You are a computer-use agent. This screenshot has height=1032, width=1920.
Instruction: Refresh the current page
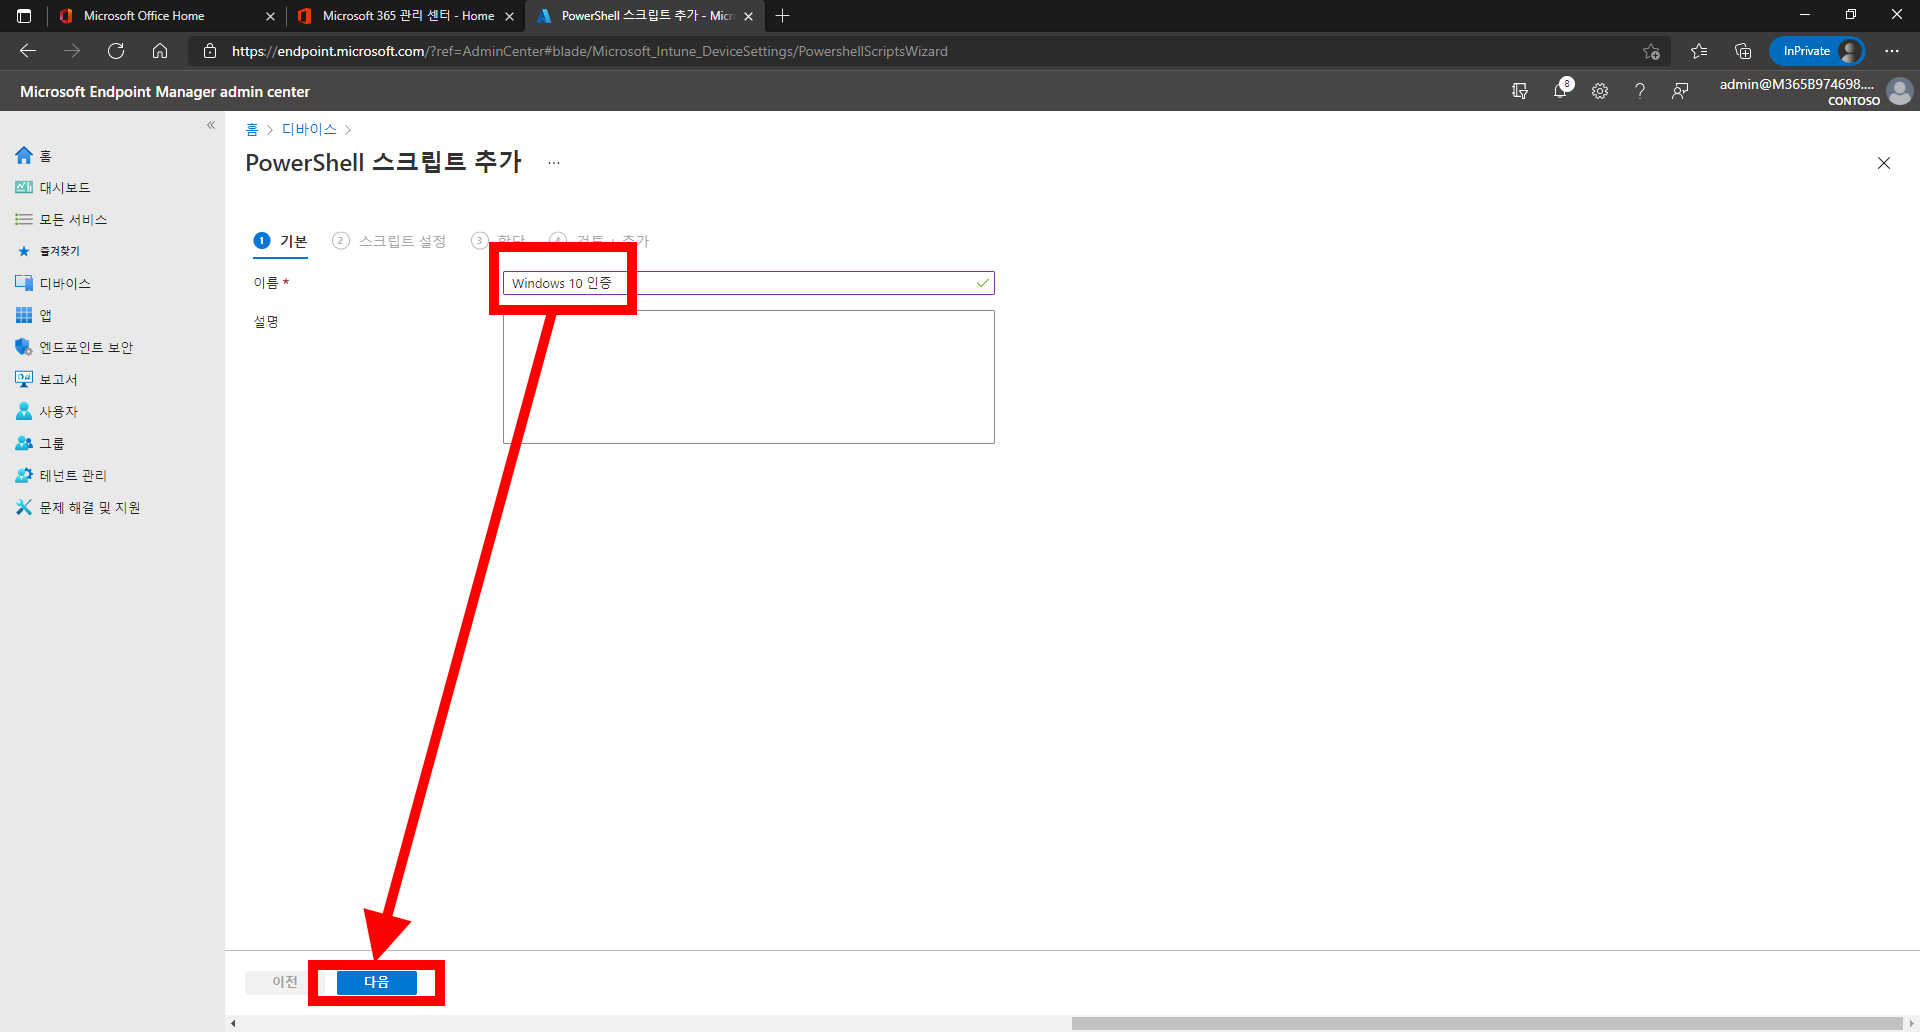click(x=116, y=51)
